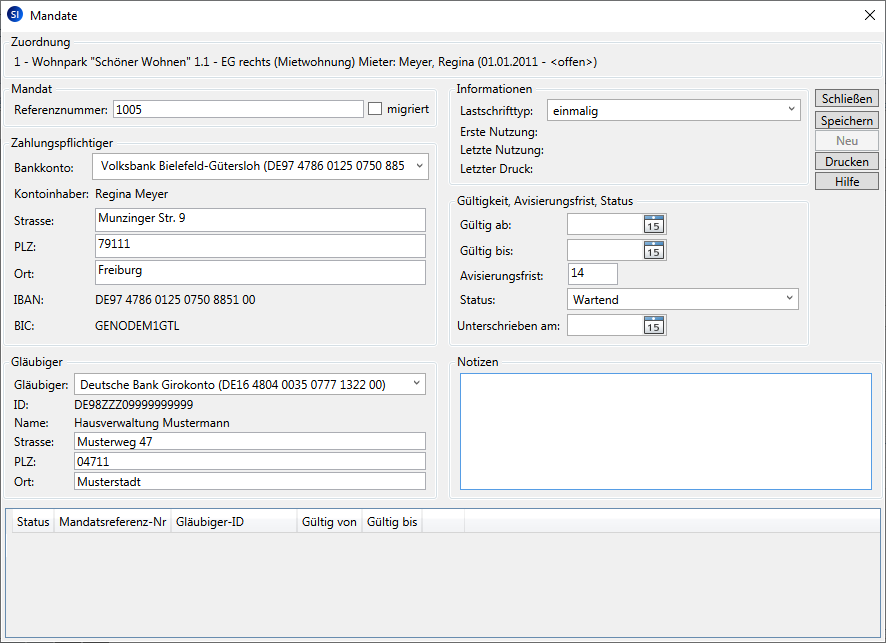
Task: Toggle the migriert checkbox
Action: point(376,109)
